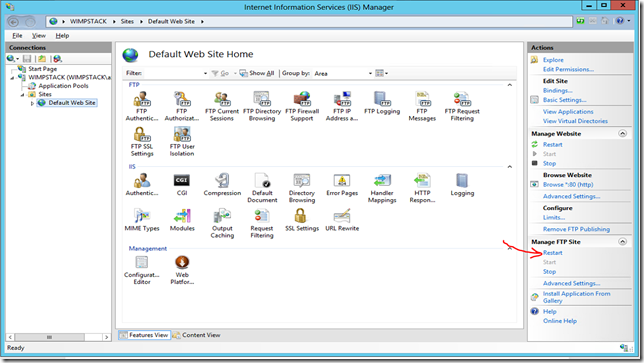Select Start Page in Connections tree
The height and width of the screenshot is (363, 644).
42,69
